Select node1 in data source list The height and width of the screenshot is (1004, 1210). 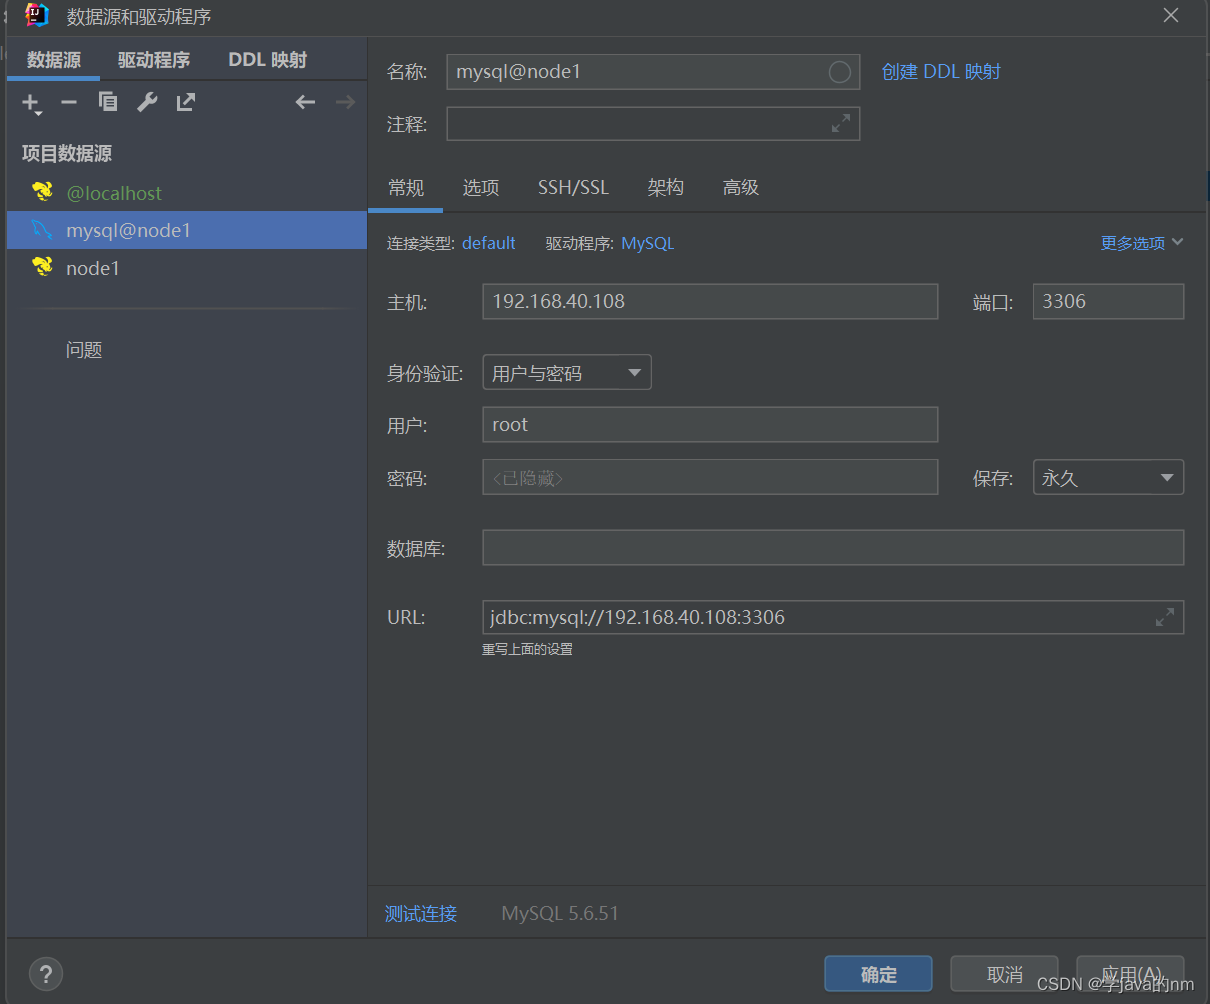point(187,268)
